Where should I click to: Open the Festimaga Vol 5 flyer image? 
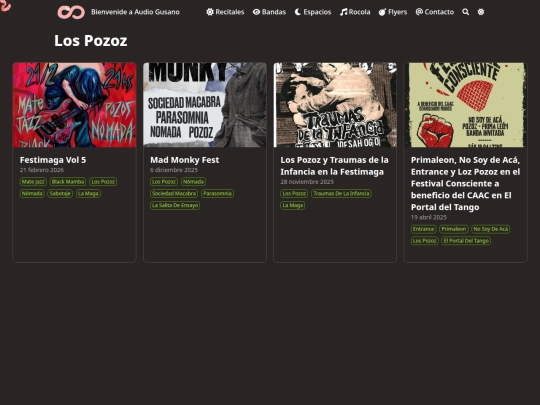point(74,105)
